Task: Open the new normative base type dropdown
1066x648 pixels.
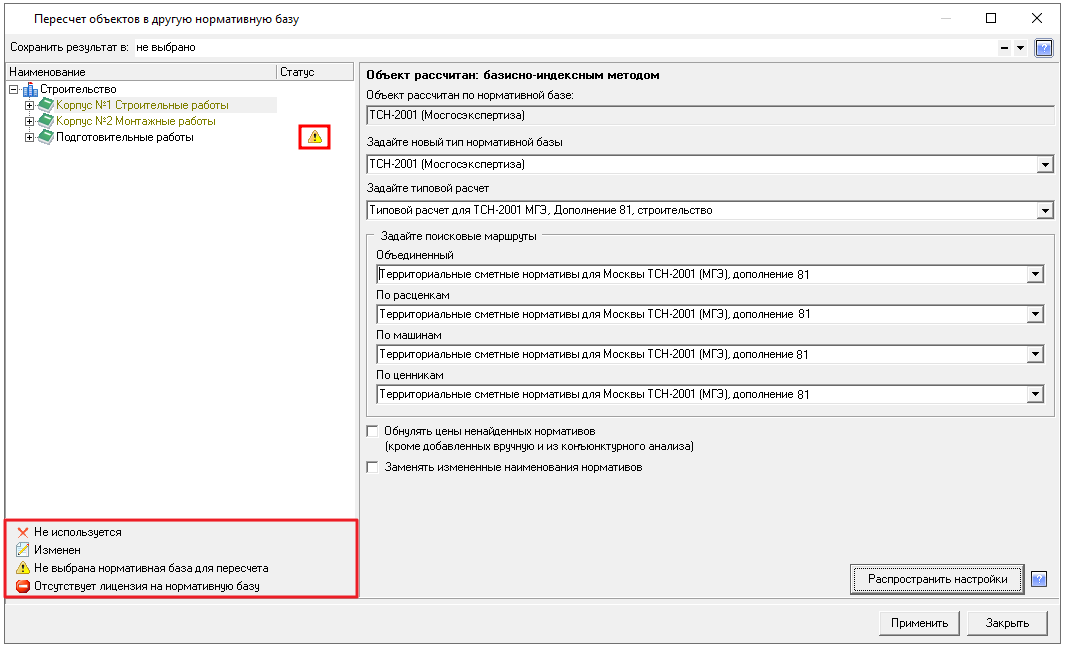Action: coord(1045,164)
